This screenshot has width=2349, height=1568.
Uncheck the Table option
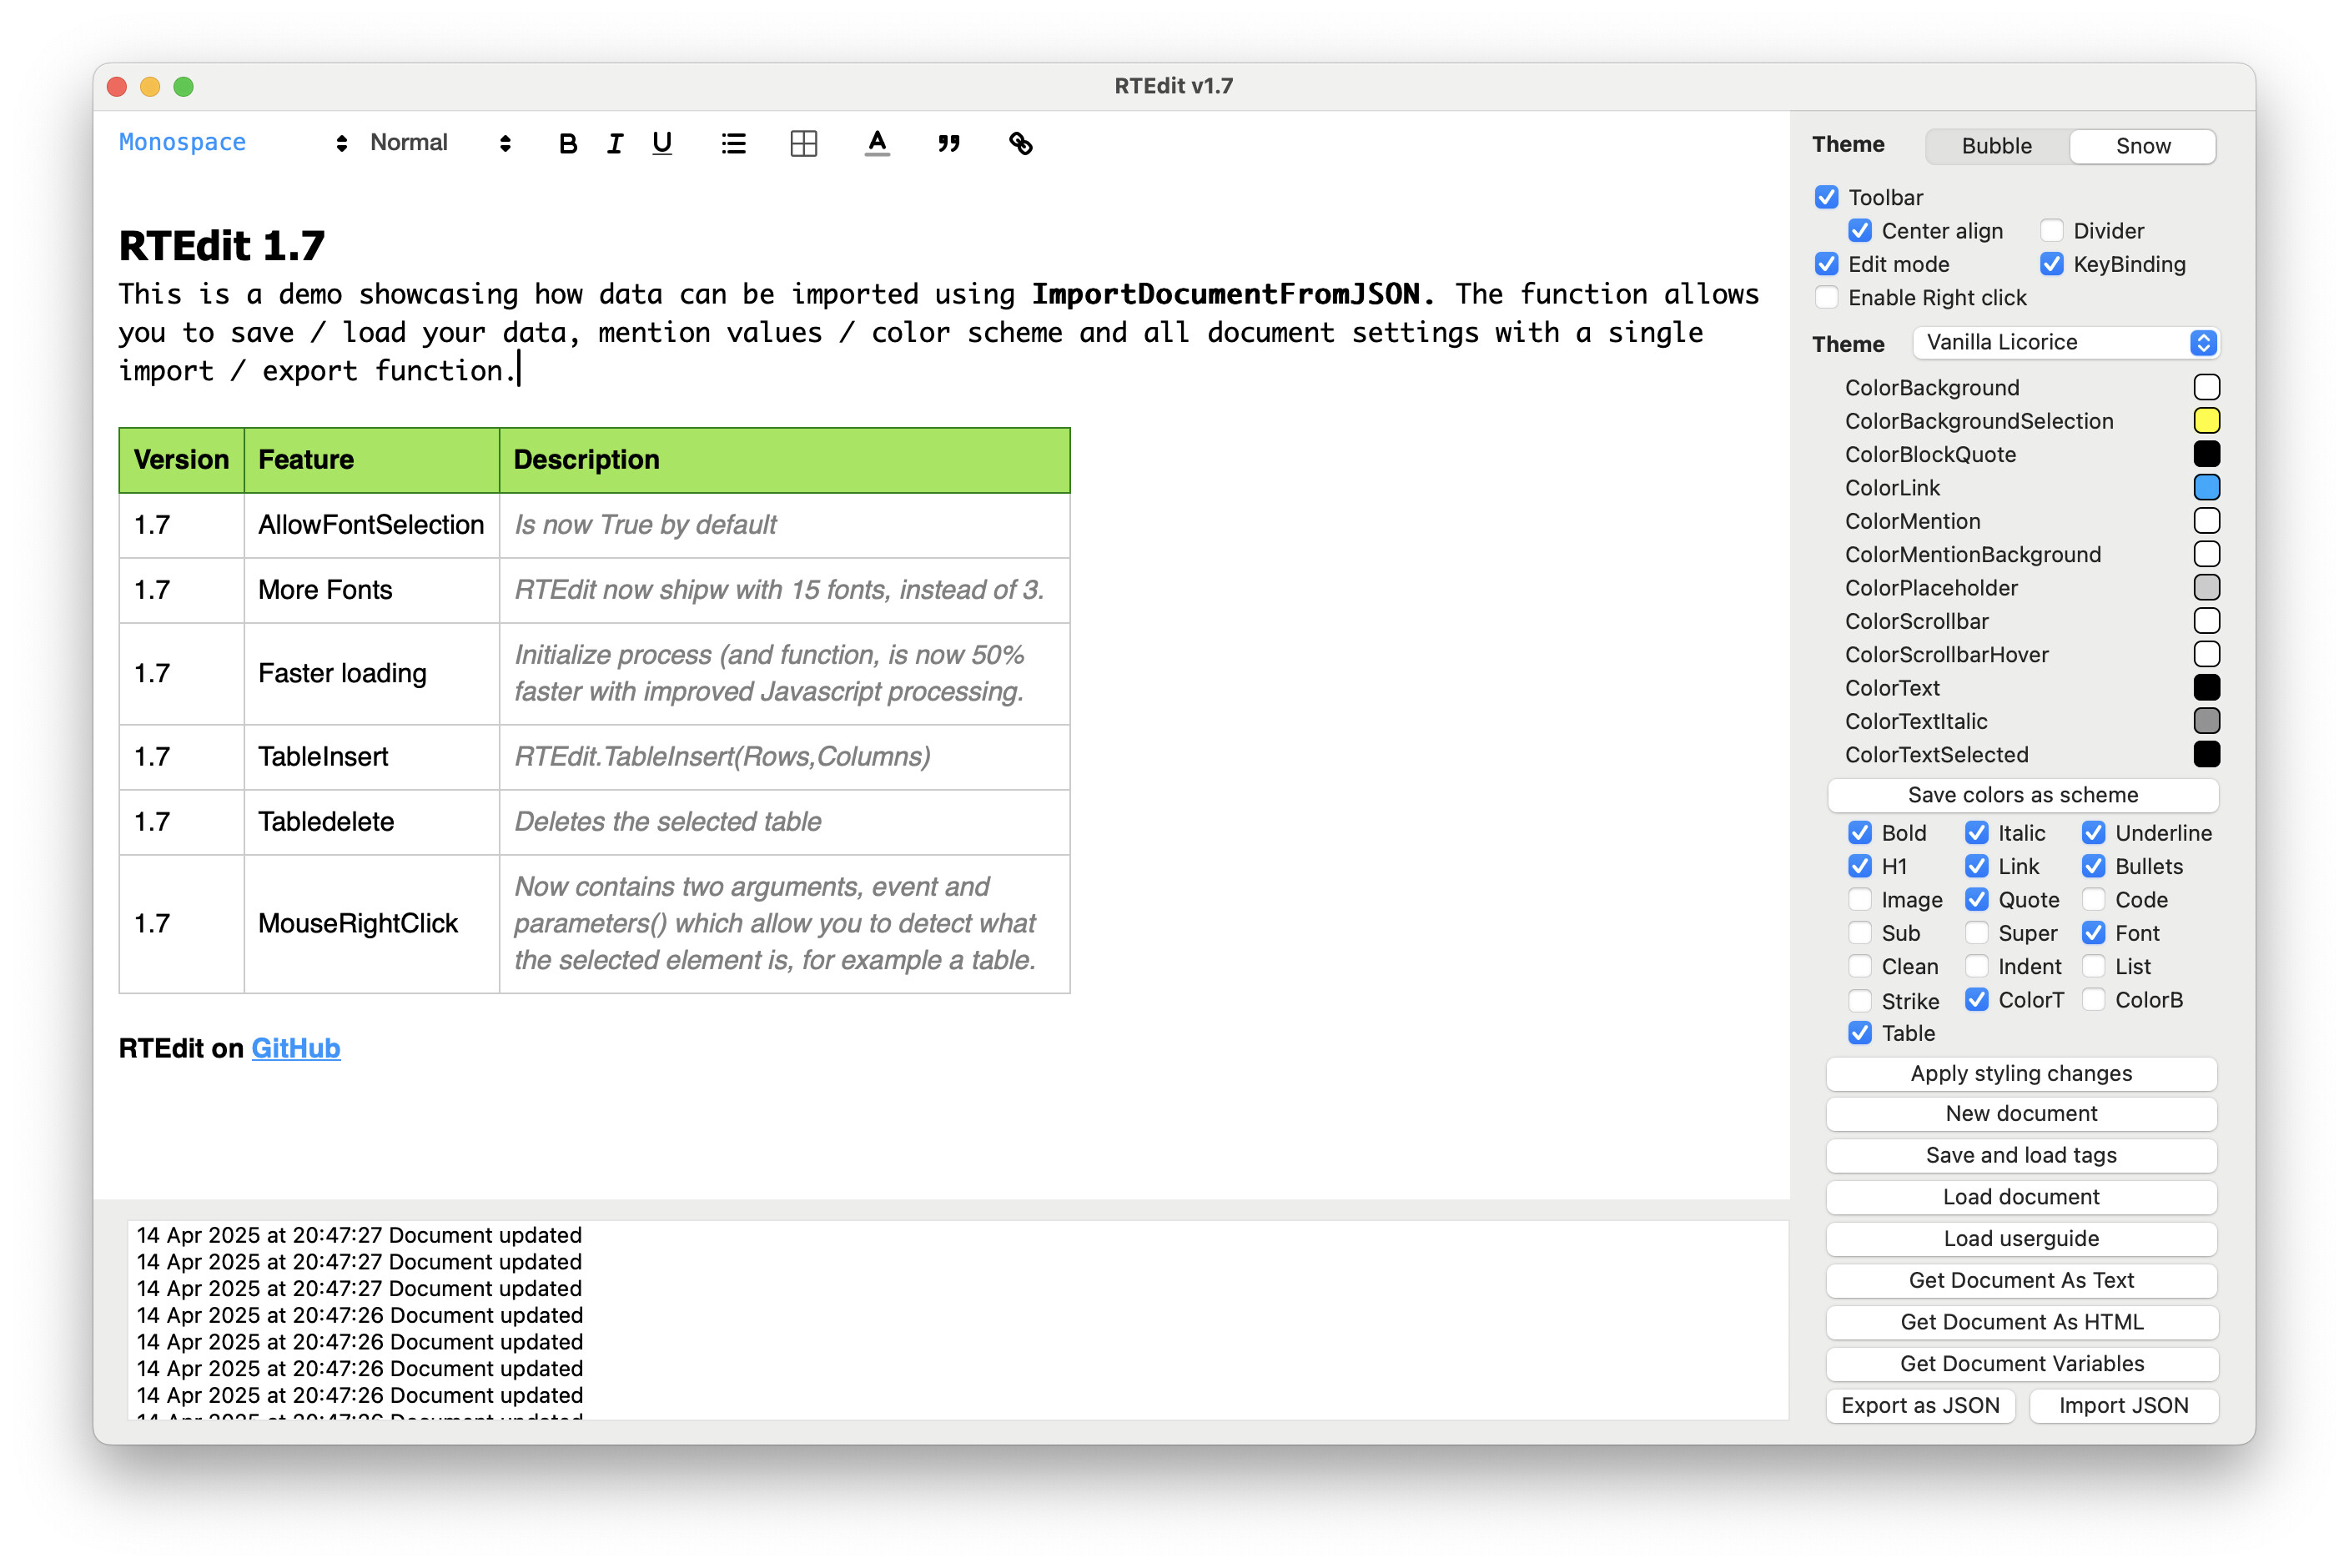[1860, 1033]
